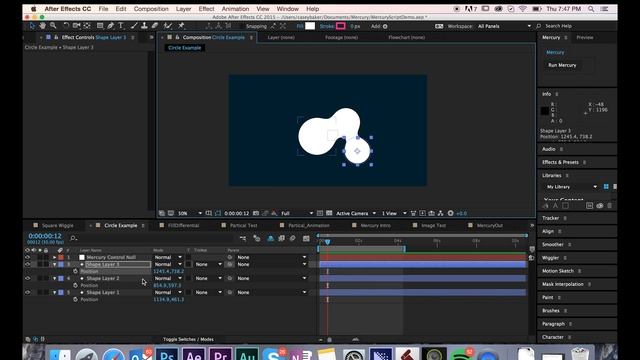
Task: Open Premiere Pro from the Dock
Action: (x=220, y=354)
